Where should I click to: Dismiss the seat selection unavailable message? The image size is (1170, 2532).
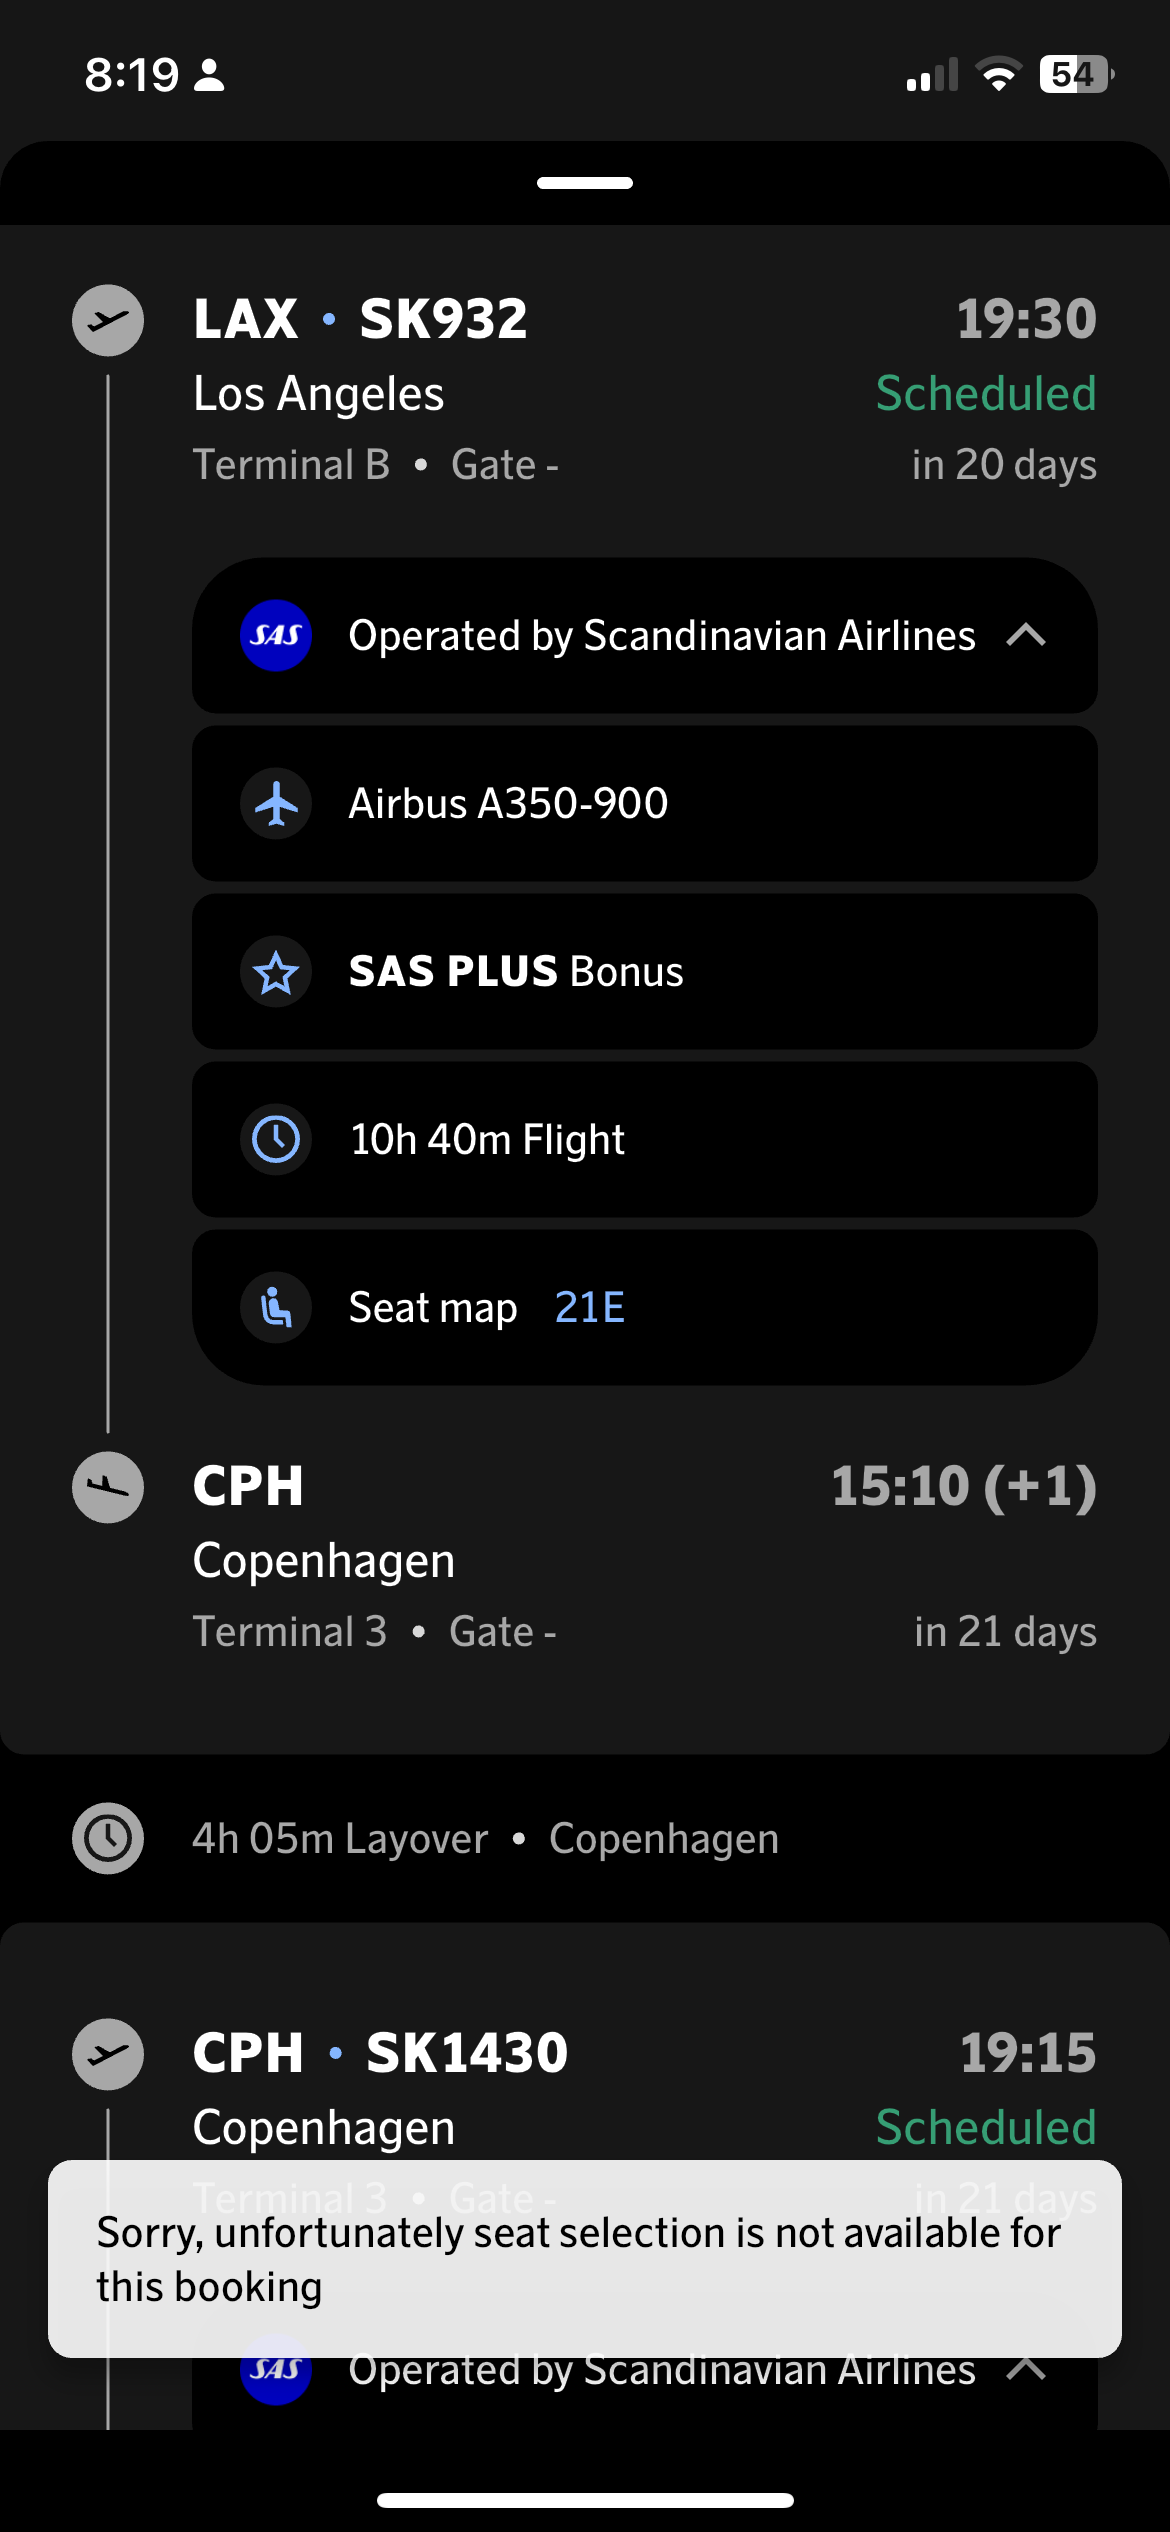[x=584, y=2258]
